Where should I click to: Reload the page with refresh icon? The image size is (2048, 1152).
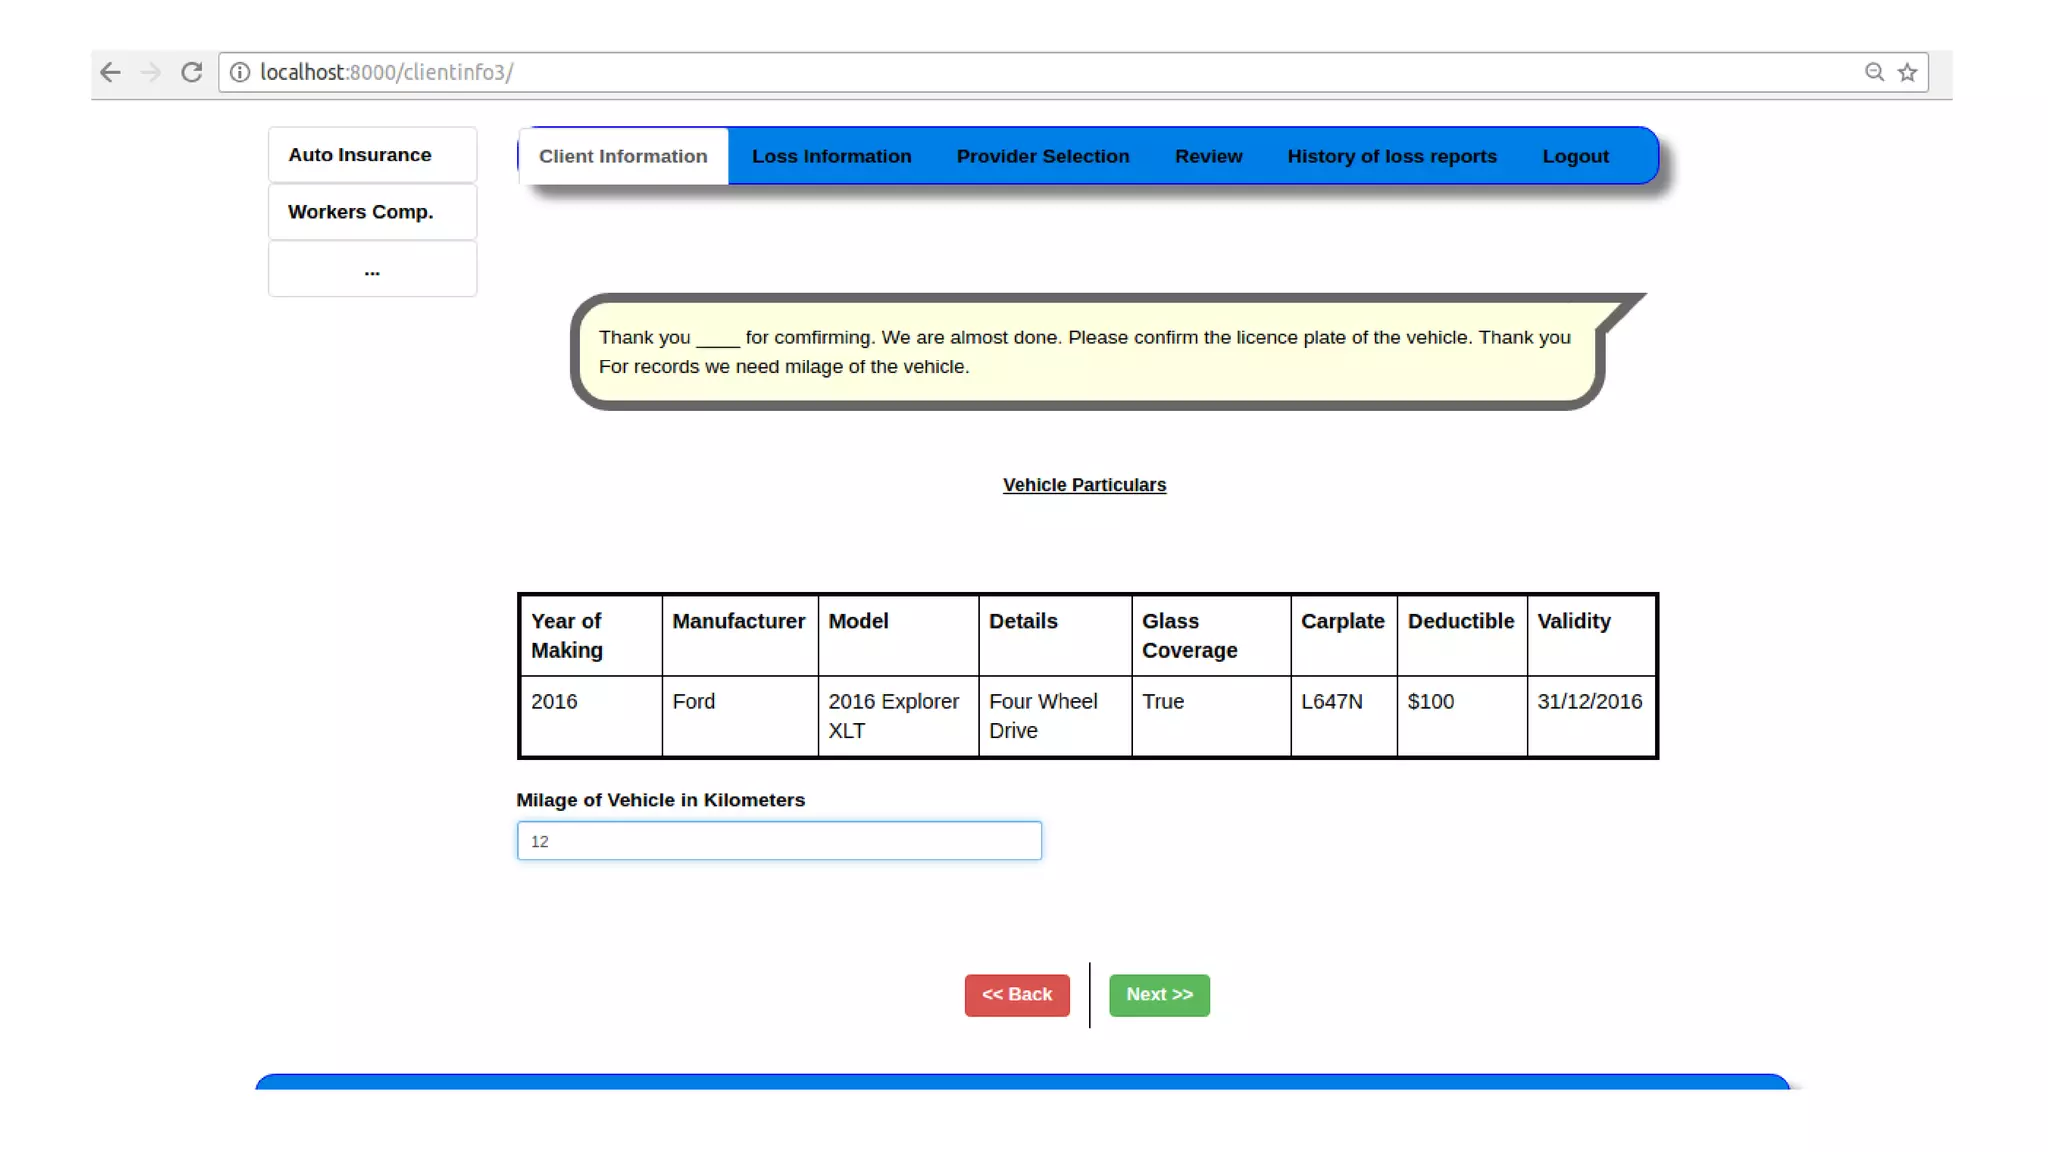click(192, 72)
